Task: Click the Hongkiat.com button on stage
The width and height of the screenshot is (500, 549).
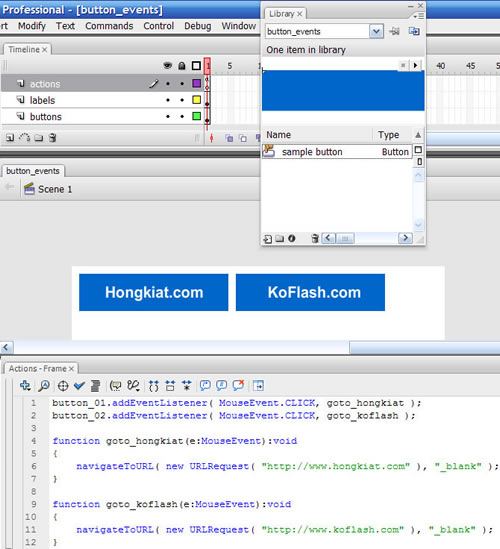Action: click(x=153, y=292)
